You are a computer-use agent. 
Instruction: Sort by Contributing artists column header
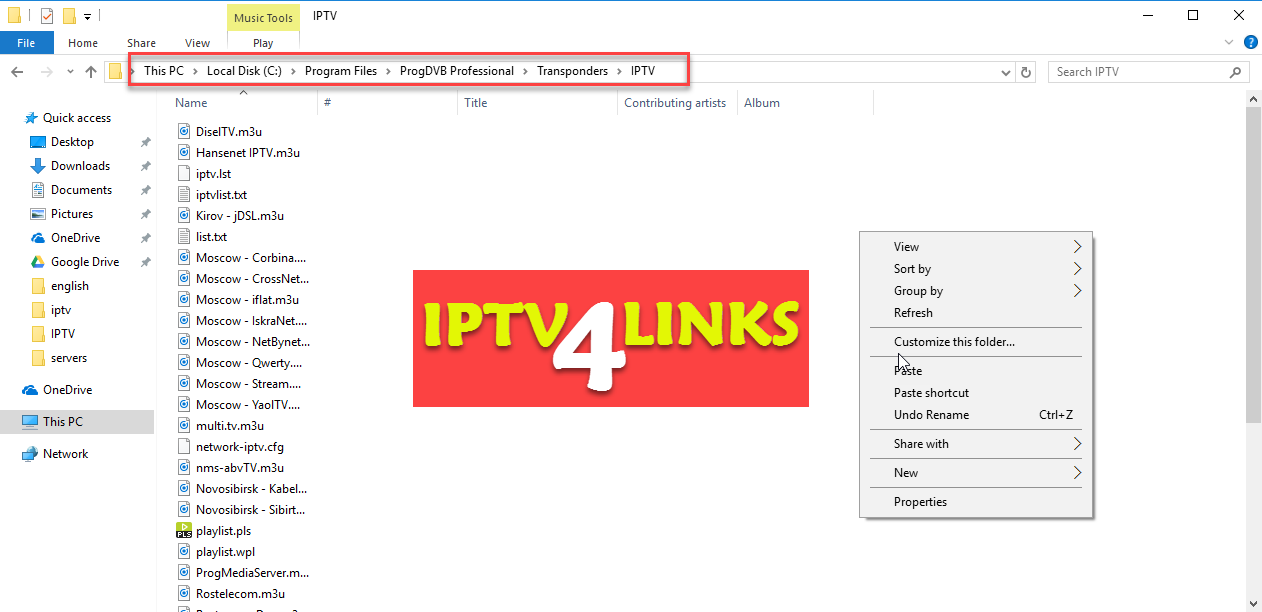(677, 103)
